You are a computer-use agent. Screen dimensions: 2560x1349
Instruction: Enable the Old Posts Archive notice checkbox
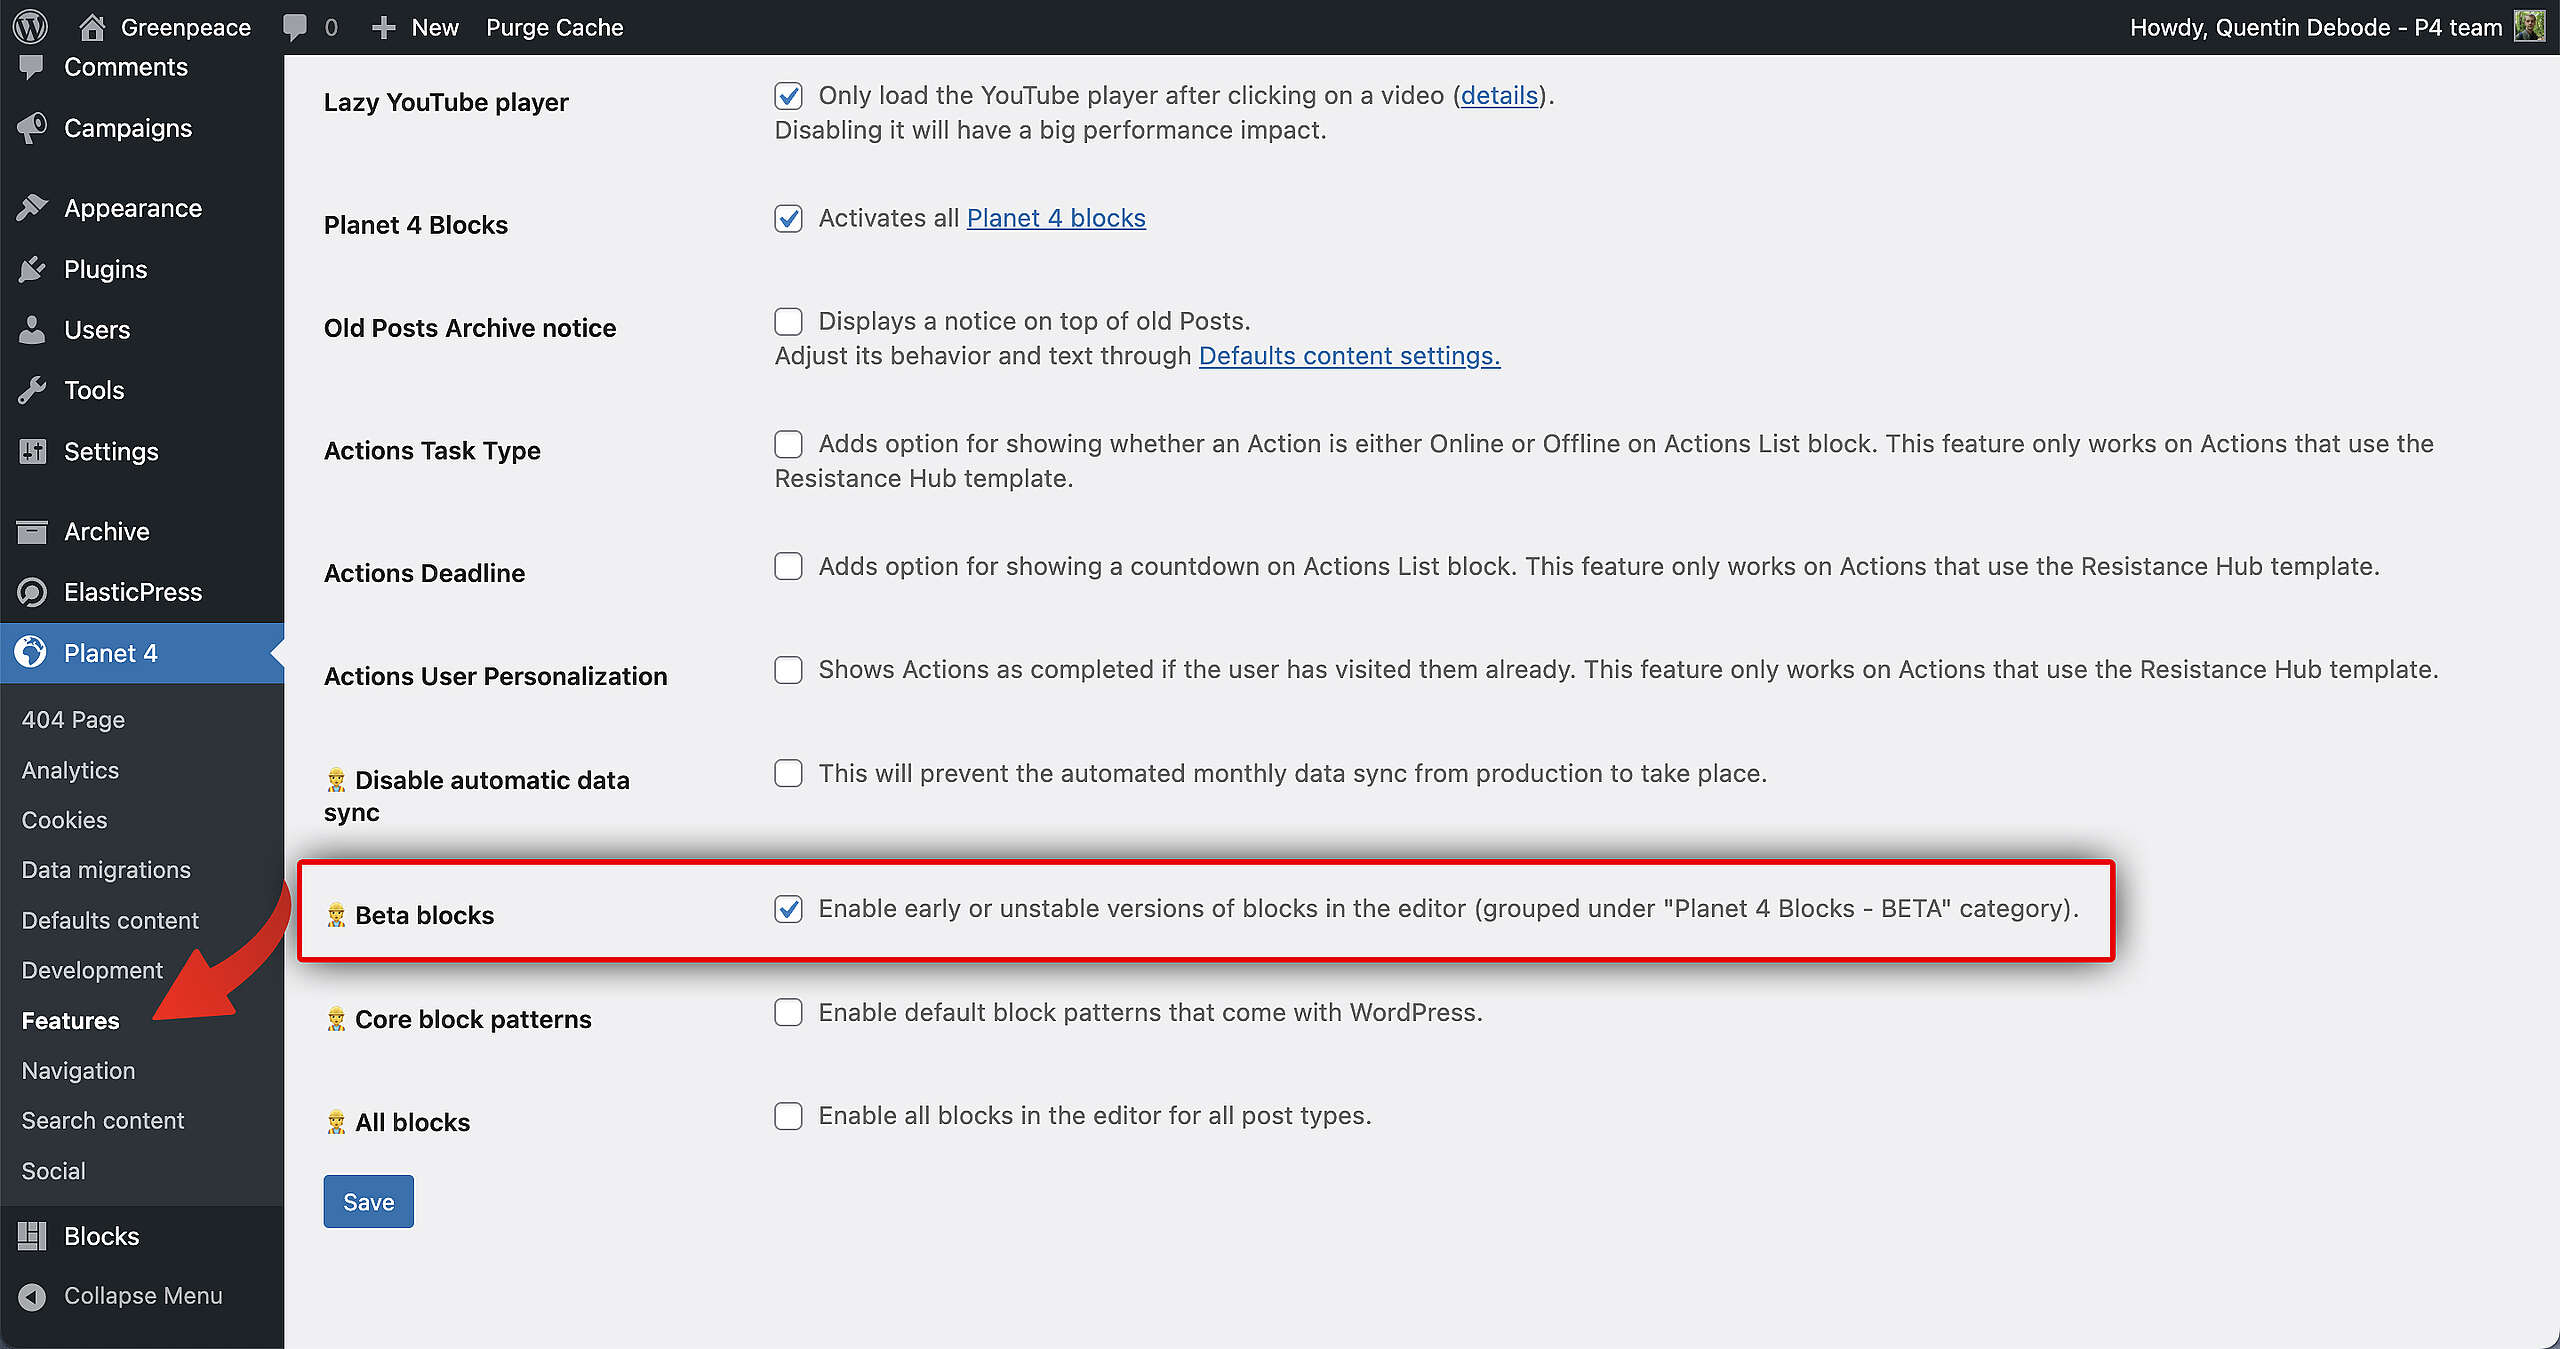(788, 321)
